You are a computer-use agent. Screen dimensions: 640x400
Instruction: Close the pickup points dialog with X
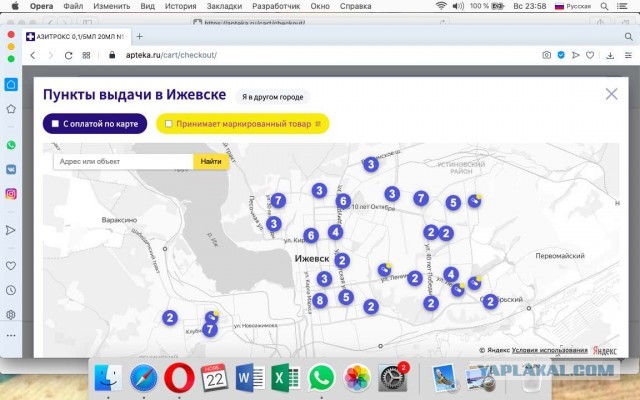tap(611, 94)
